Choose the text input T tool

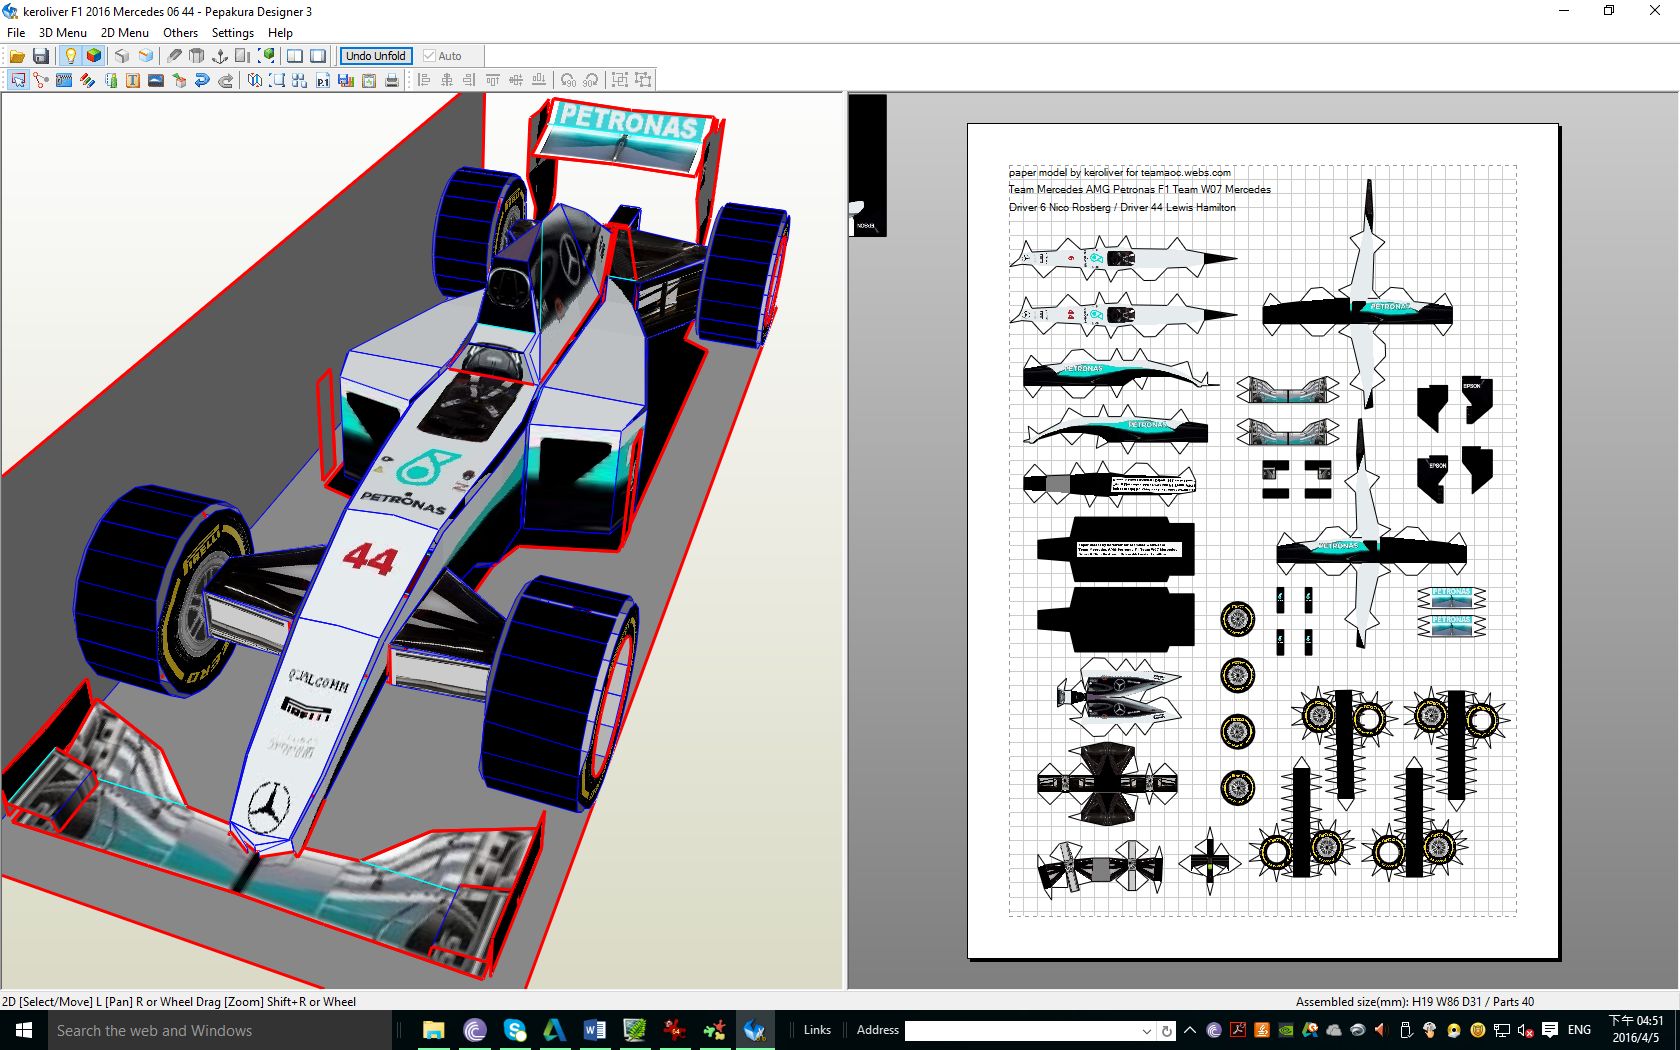coord(132,80)
